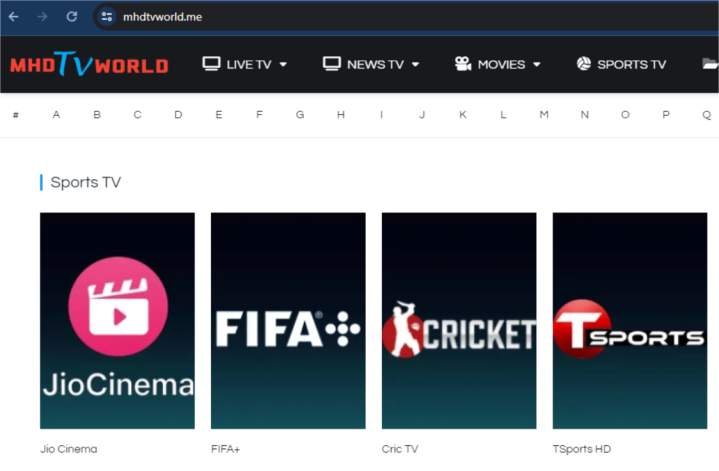The width and height of the screenshot is (719, 471).
Task: Click the browser back arrow
Action: coord(13,17)
